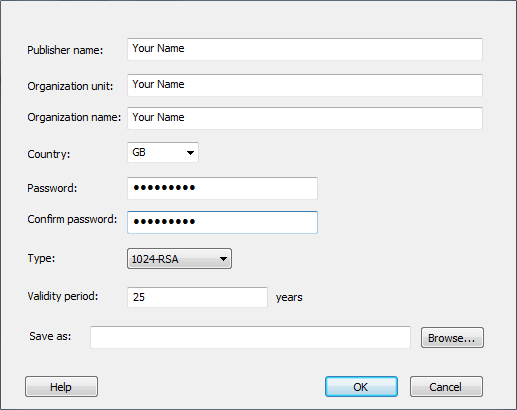Click the "Country:" label text
The width and height of the screenshot is (517, 410).
click(49, 154)
